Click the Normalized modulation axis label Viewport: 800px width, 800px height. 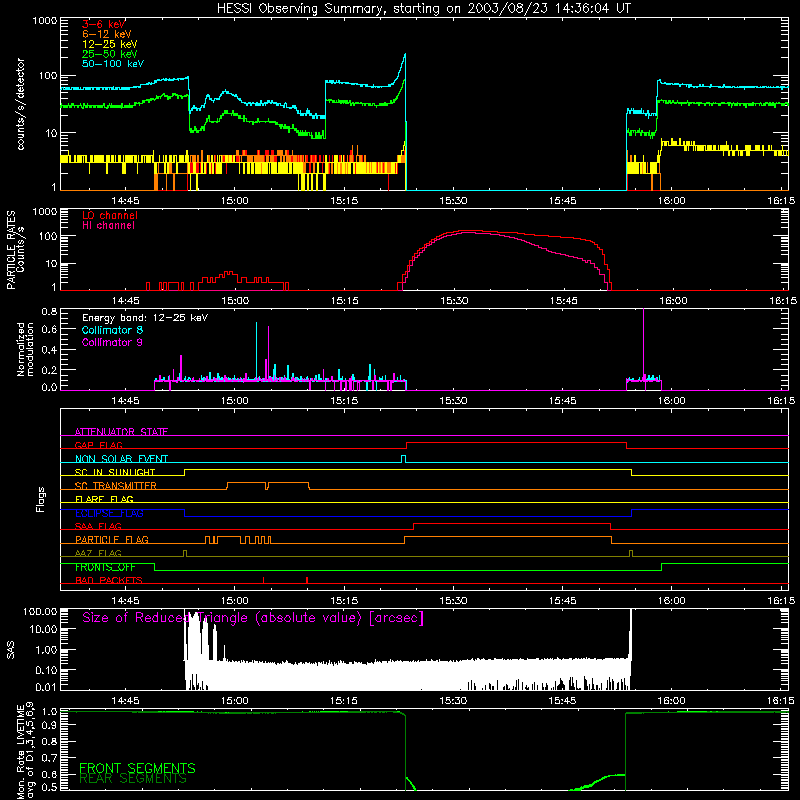(x=26, y=349)
